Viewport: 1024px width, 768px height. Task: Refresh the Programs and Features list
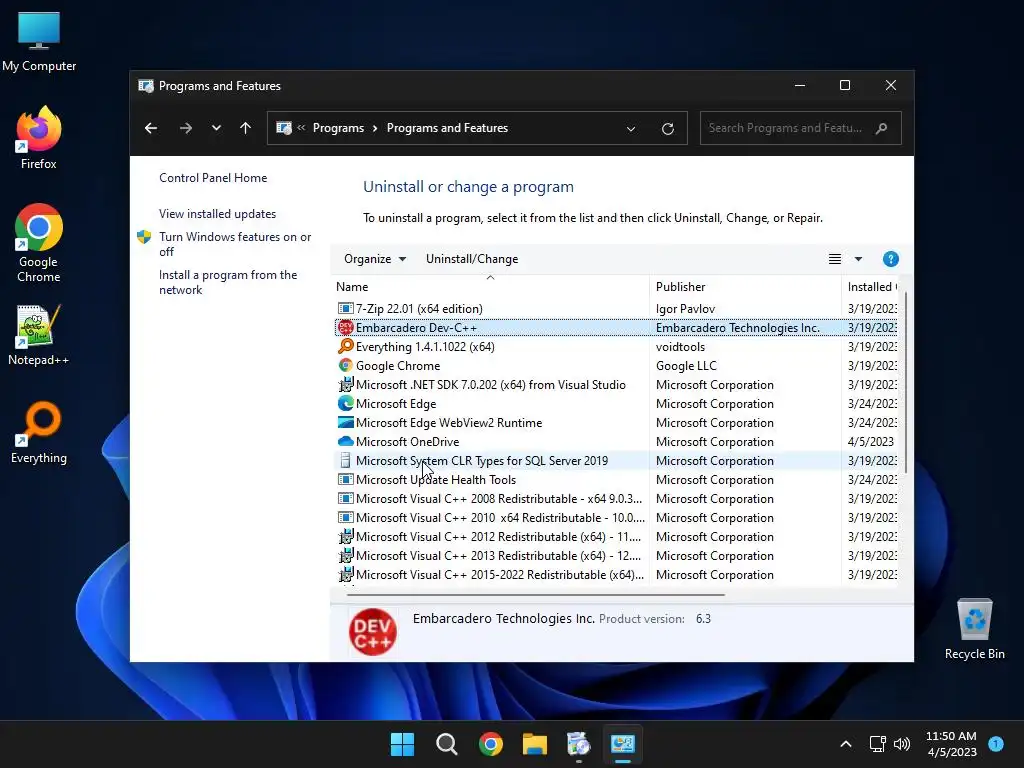(667, 129)
